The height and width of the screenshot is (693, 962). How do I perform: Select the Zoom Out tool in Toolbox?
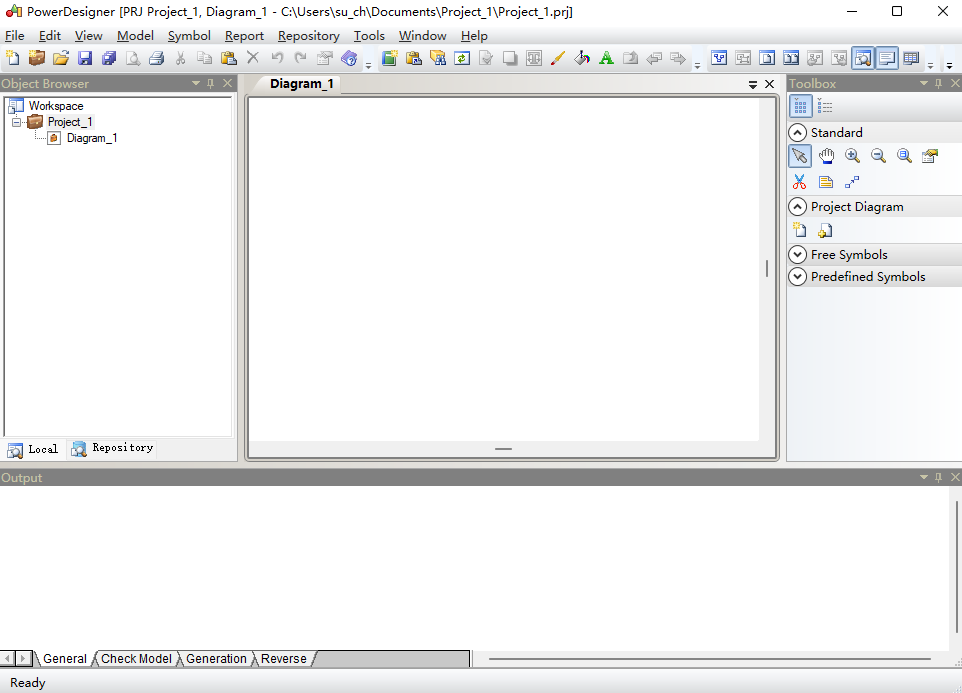click(x=878, y=156)
